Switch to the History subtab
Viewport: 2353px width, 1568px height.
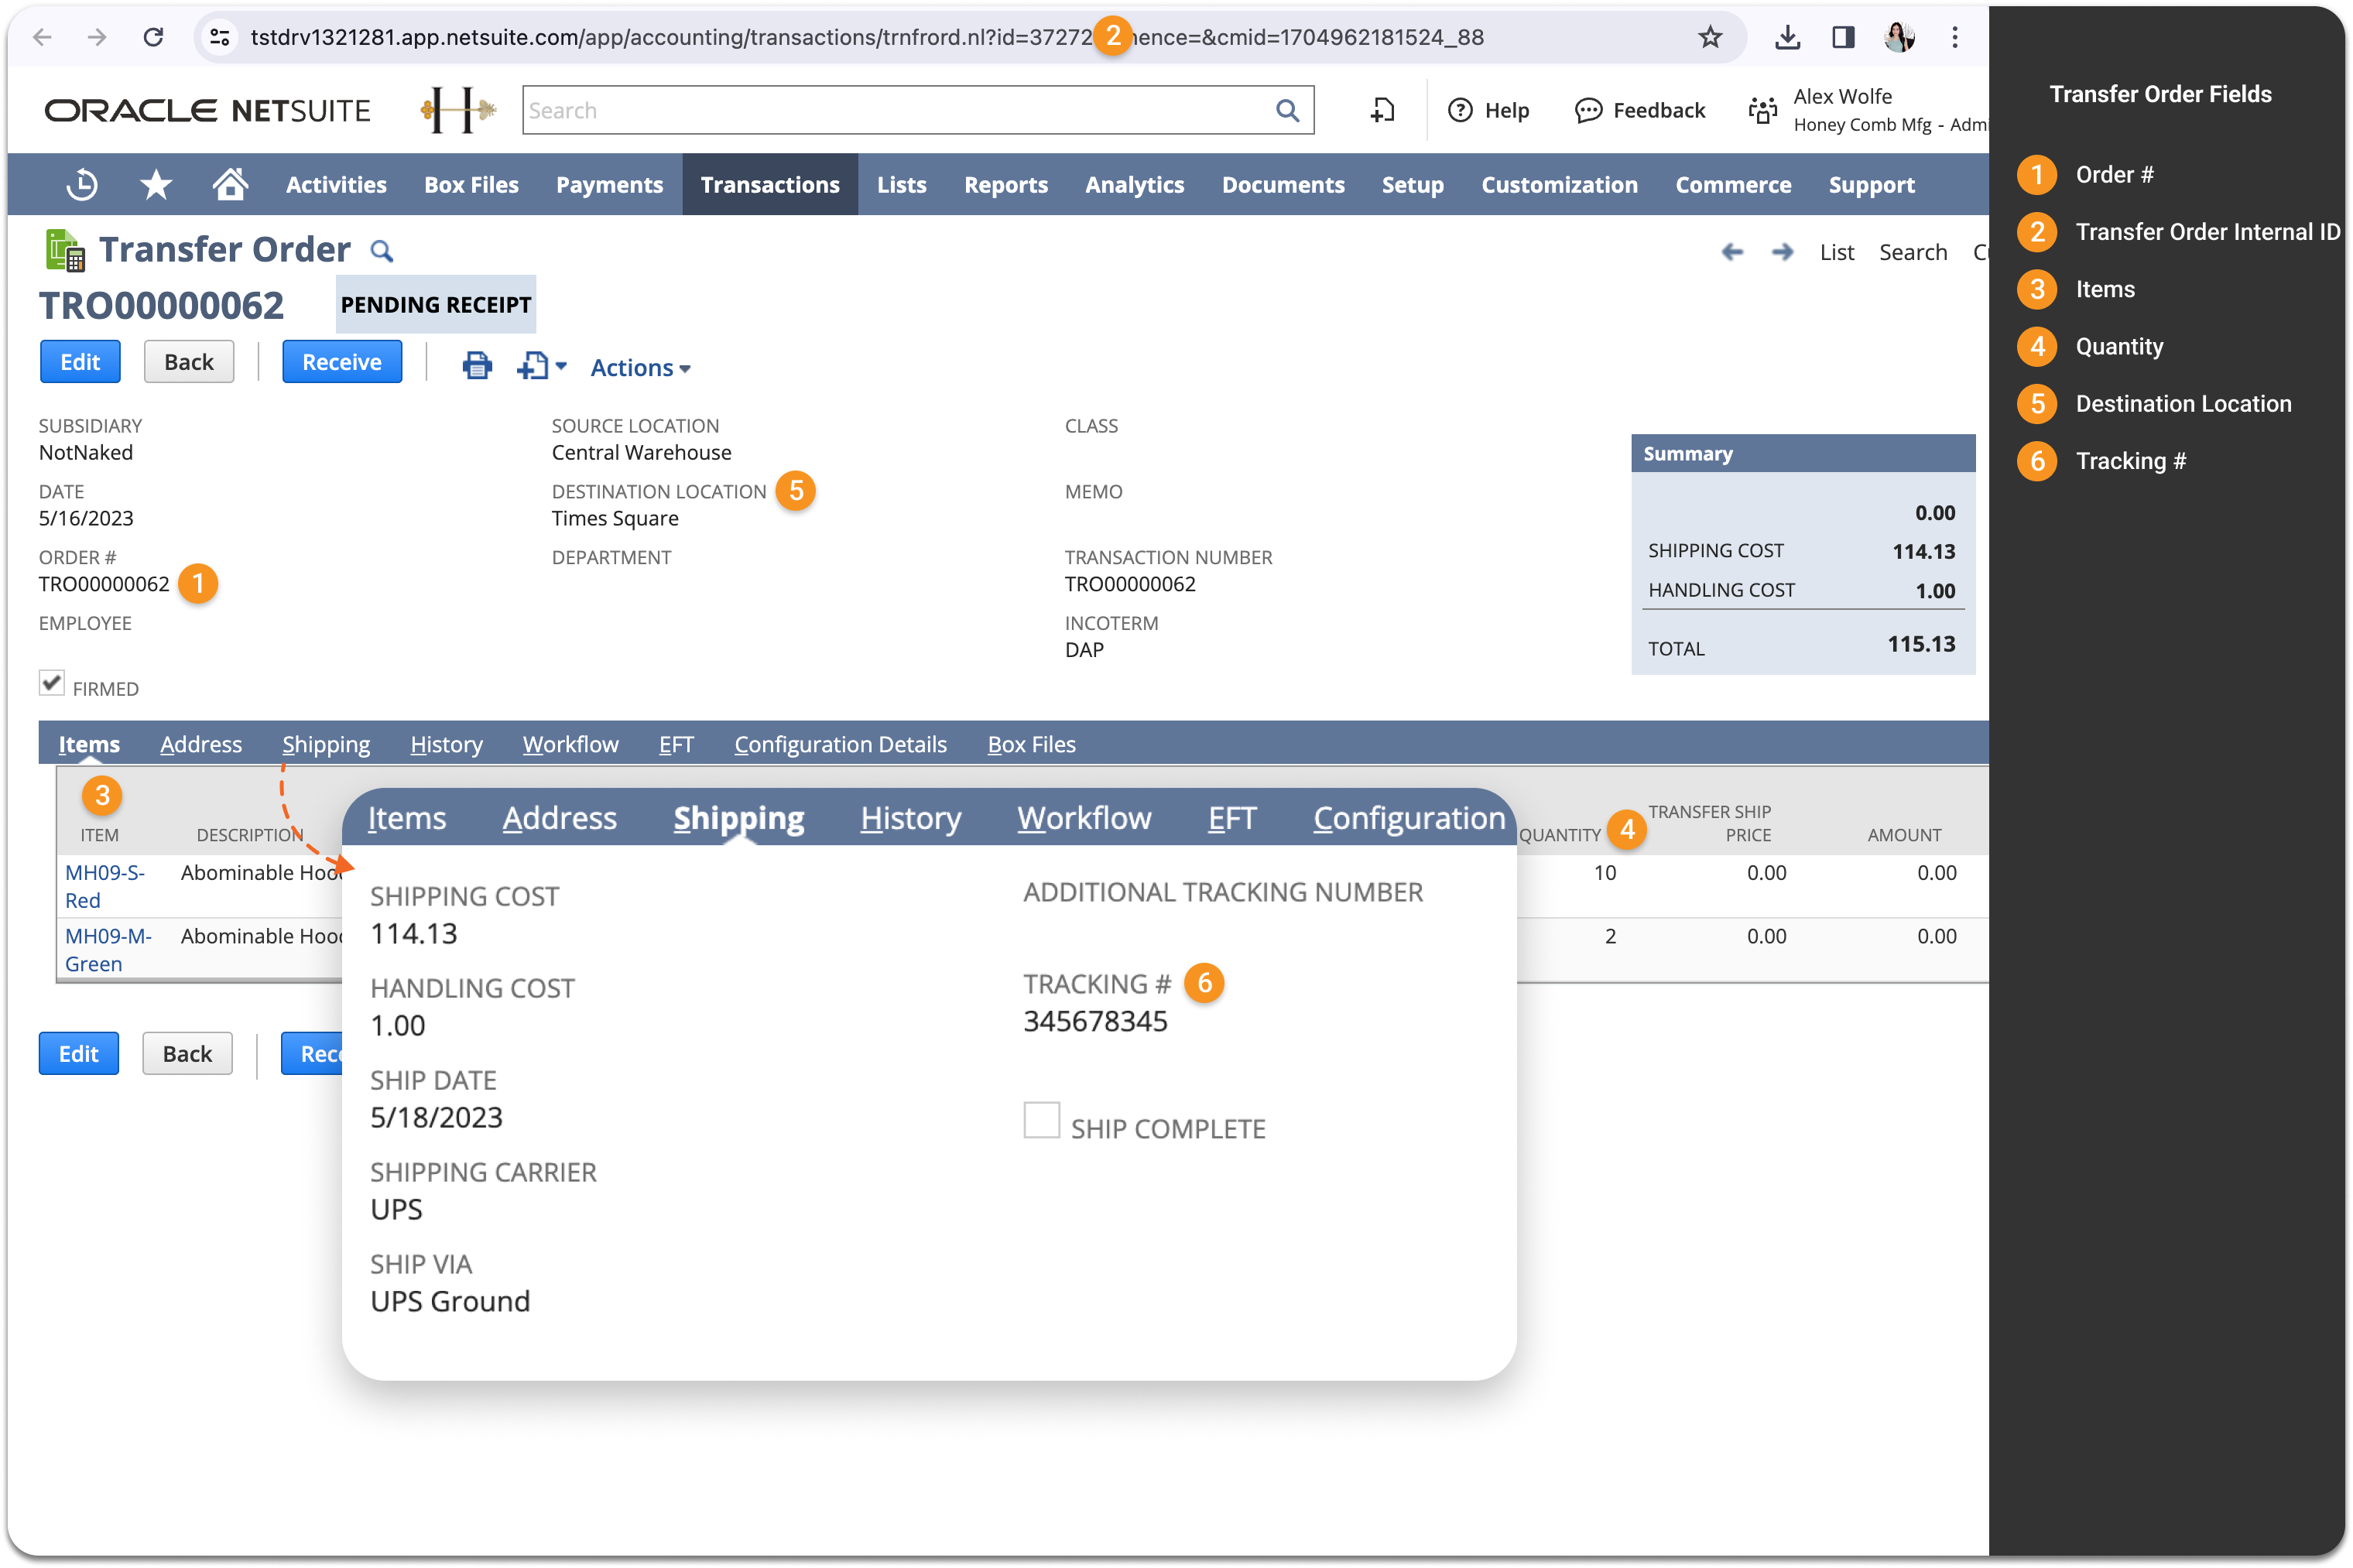point(446,745)
